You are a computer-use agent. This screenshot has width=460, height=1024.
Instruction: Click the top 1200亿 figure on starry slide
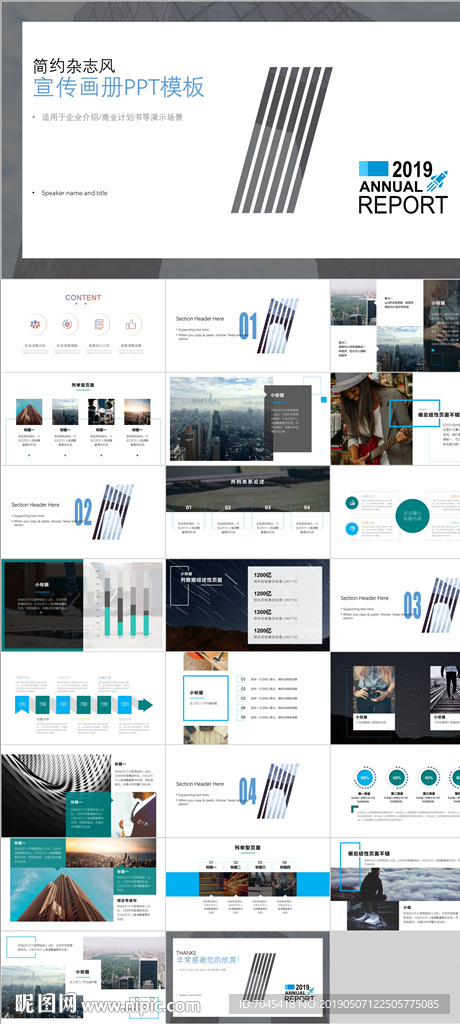coord(263,575)
